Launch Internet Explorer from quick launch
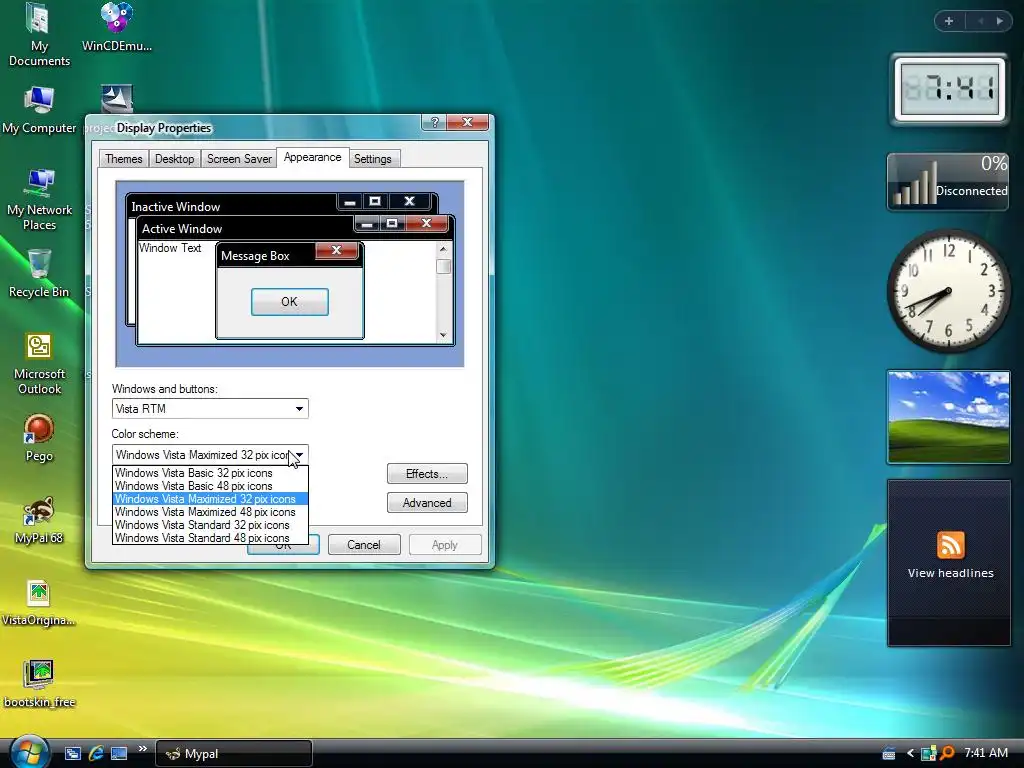Image resolution: width=1024 pixels, height=768 pixels. pyautogui.click(x=95, y=753)
